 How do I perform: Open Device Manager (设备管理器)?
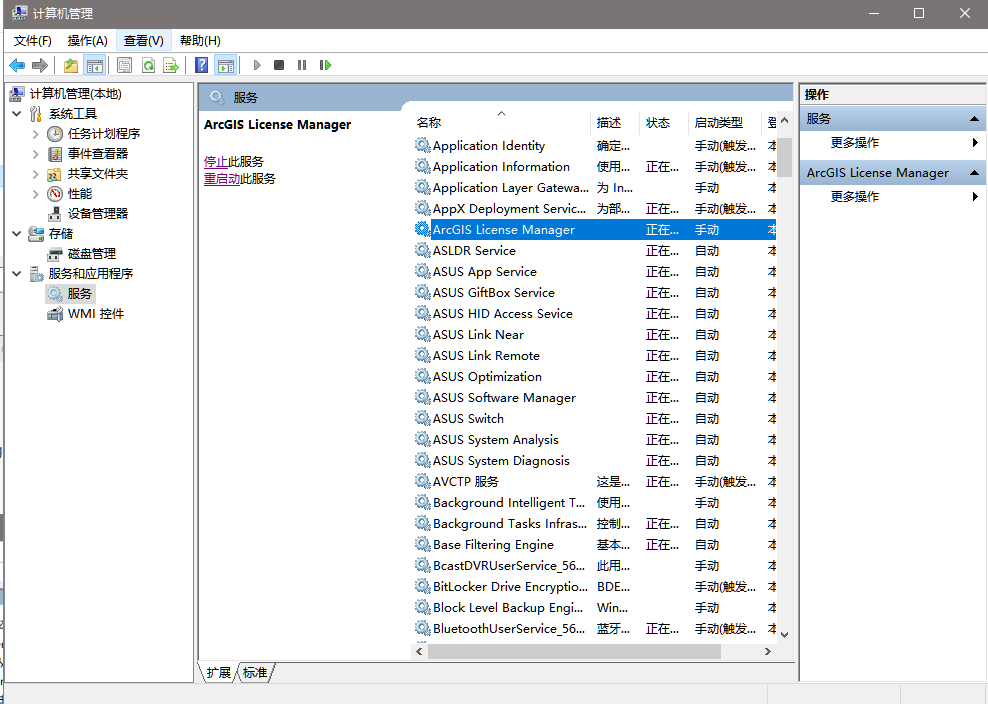(x=98, y=214)
